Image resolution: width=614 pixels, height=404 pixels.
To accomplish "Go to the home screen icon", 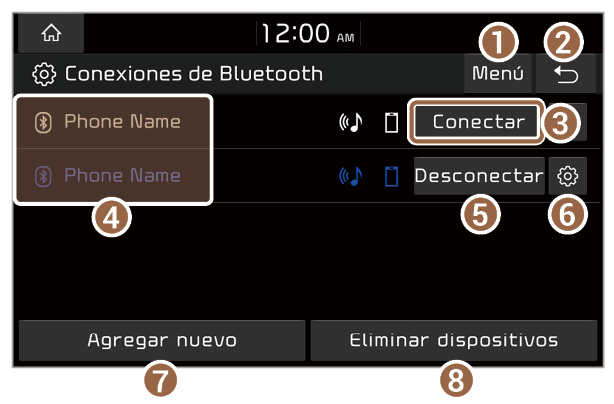I will point(51,33).
